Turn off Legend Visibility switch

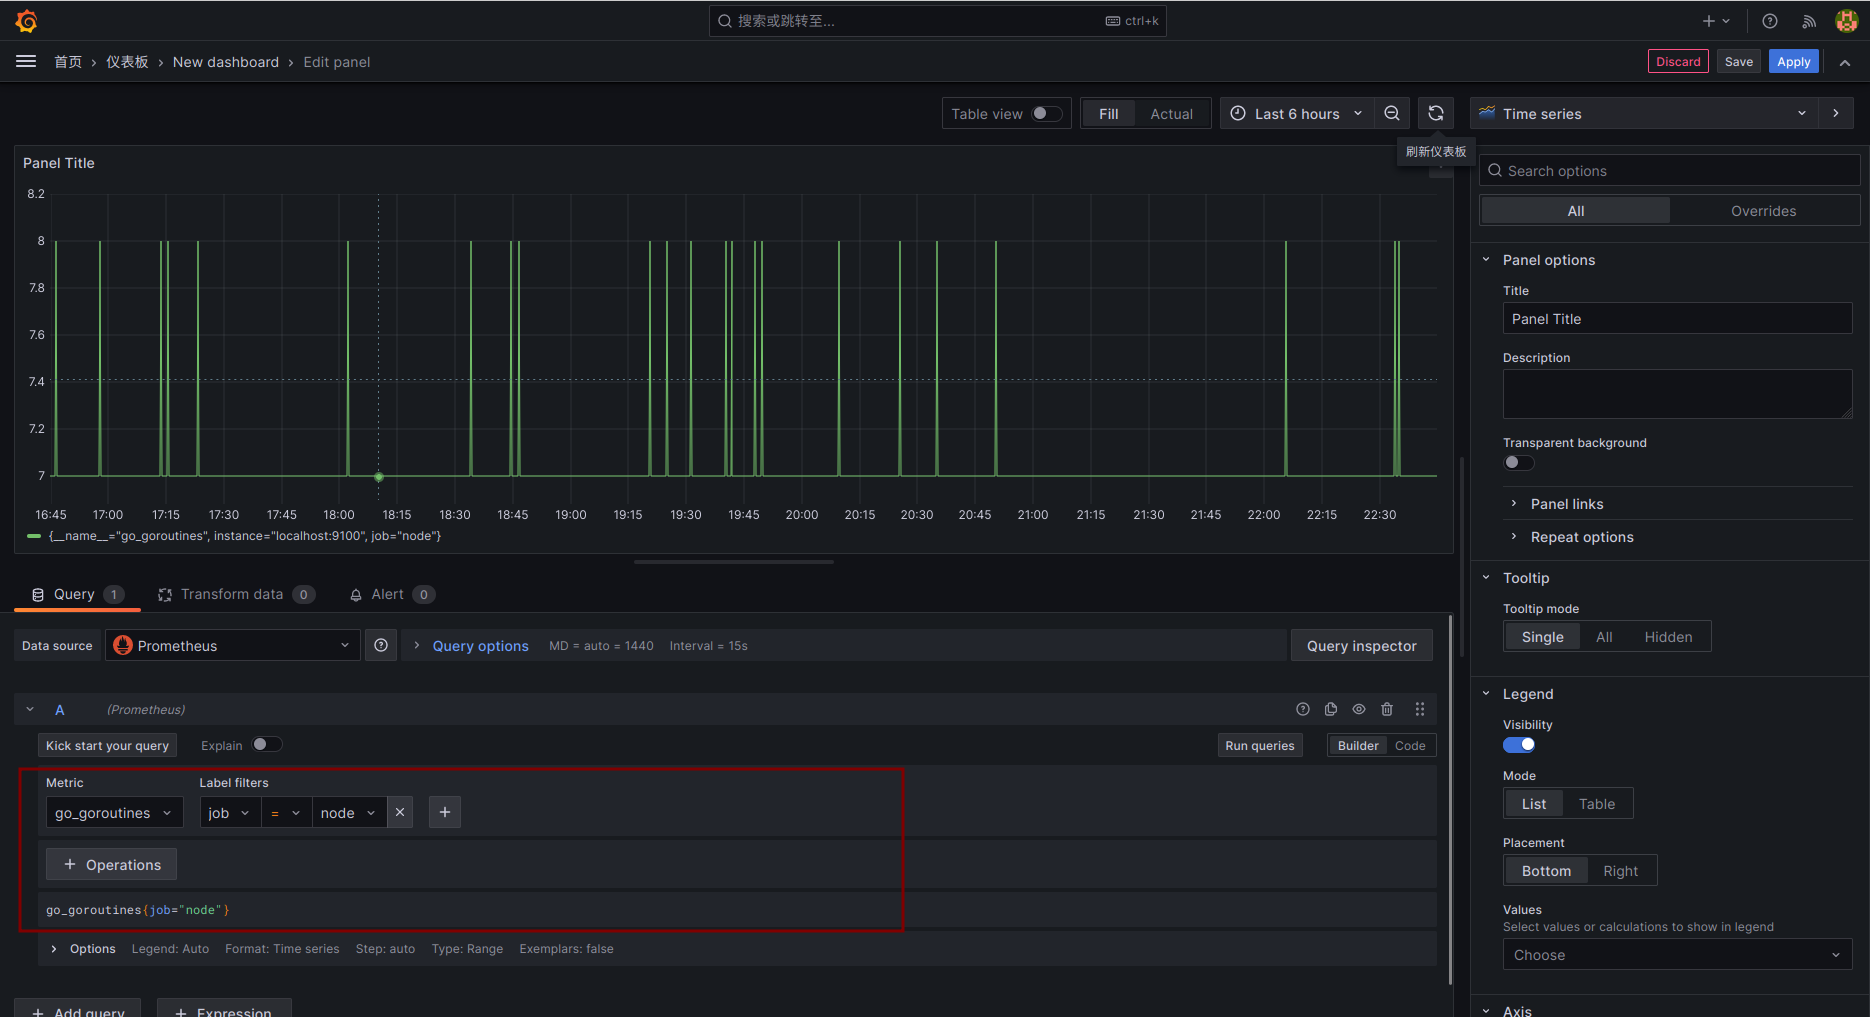[x=1519, y=745]
